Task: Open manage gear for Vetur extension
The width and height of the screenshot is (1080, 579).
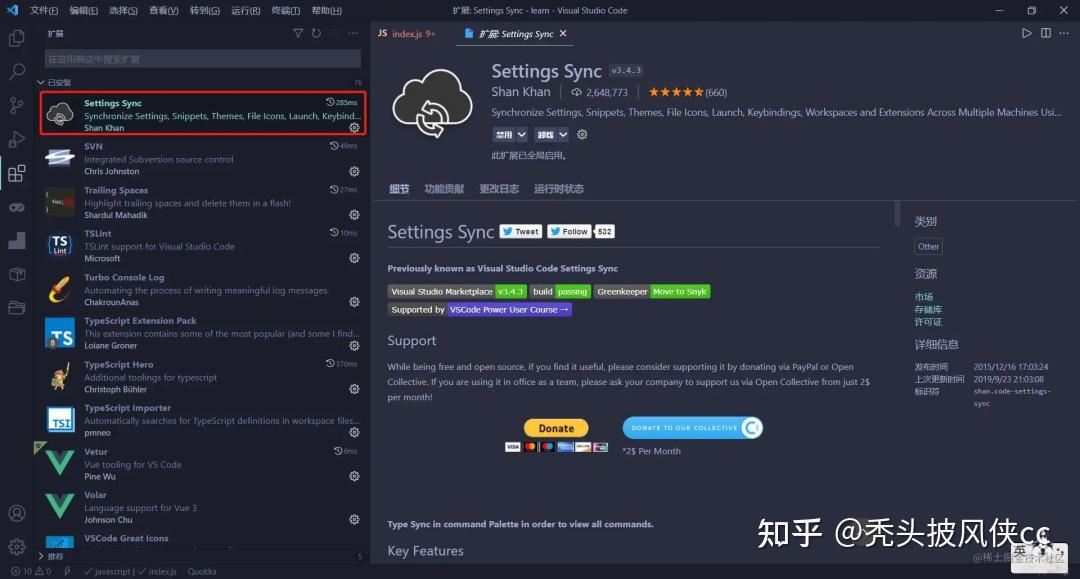Action: [x=354, y=476]
